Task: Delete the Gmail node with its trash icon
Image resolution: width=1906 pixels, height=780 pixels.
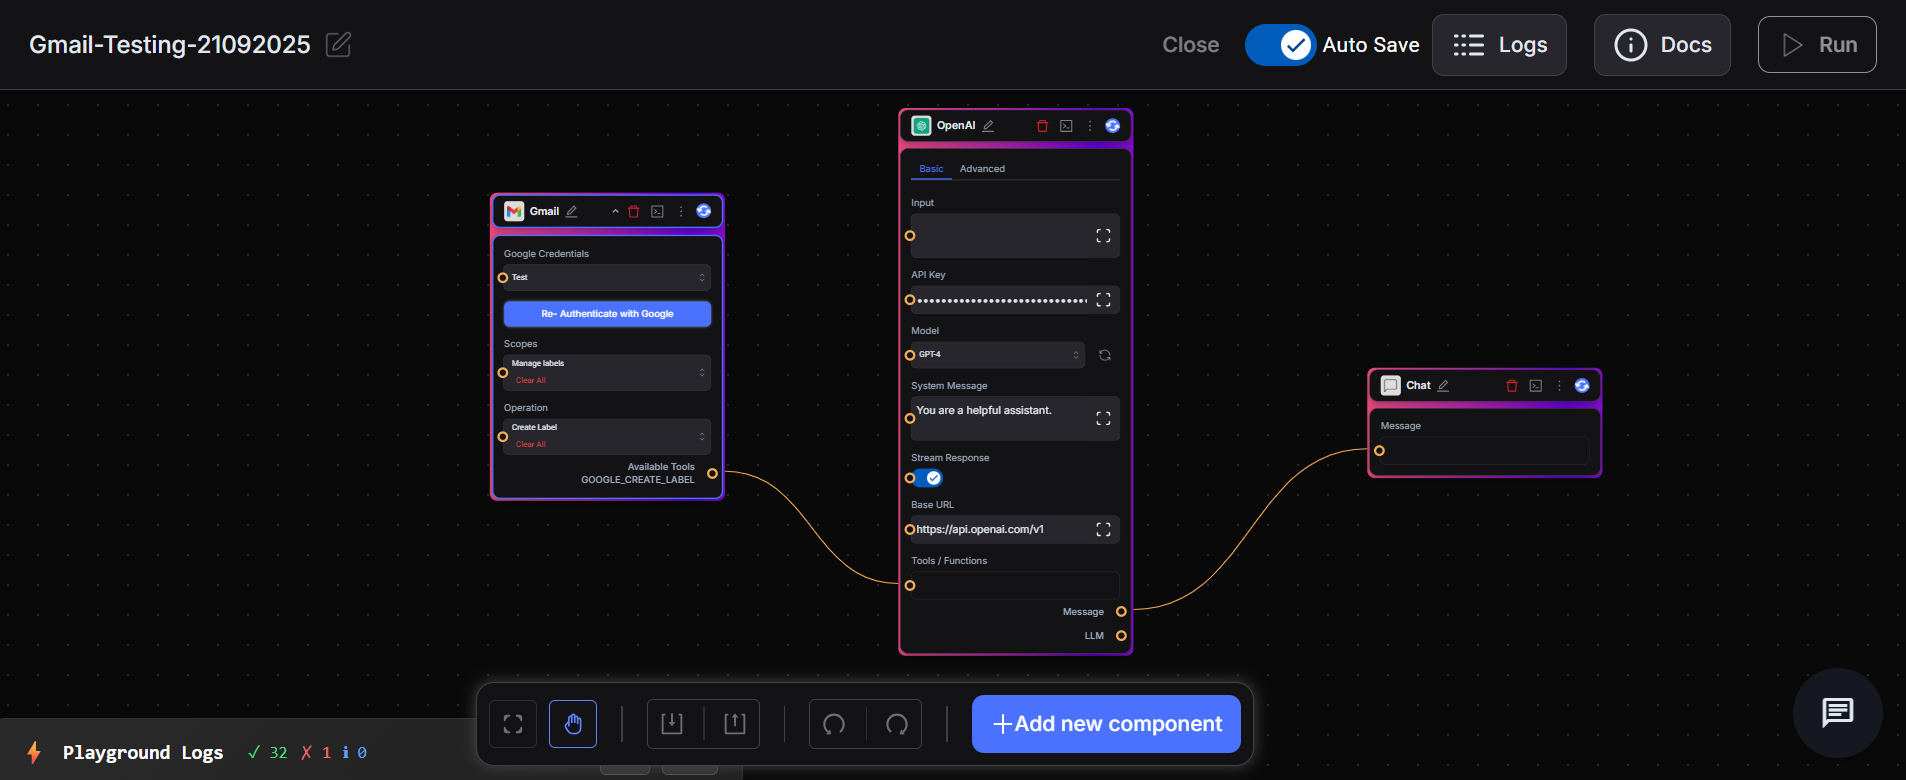Action: point(633,211)
